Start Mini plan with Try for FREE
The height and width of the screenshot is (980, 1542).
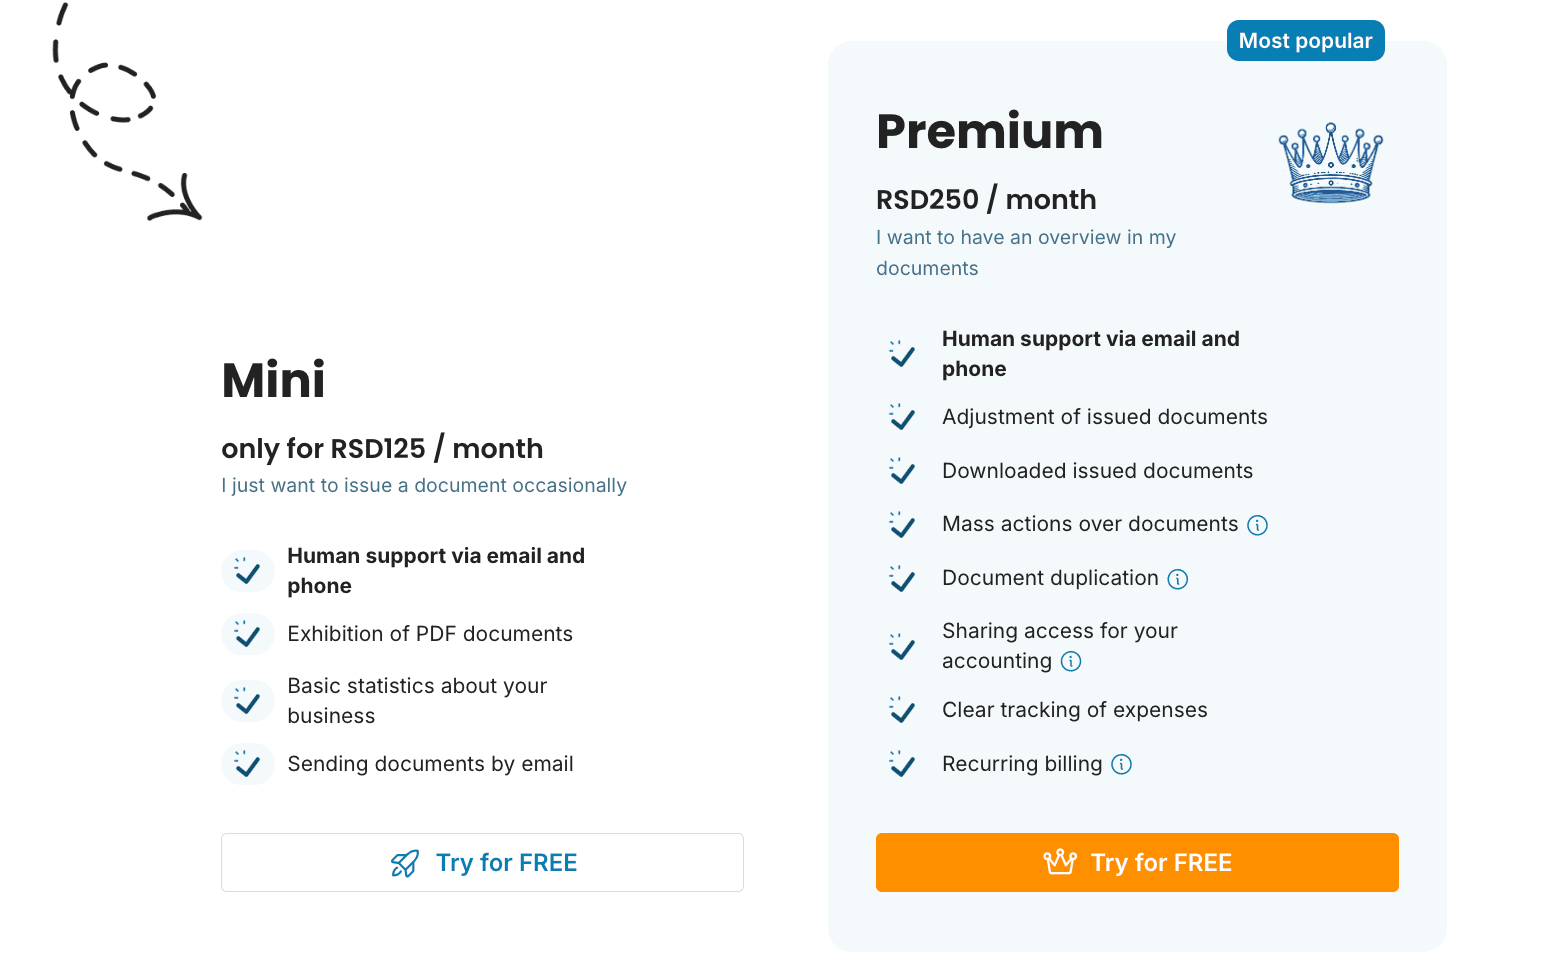pos(482,862)
